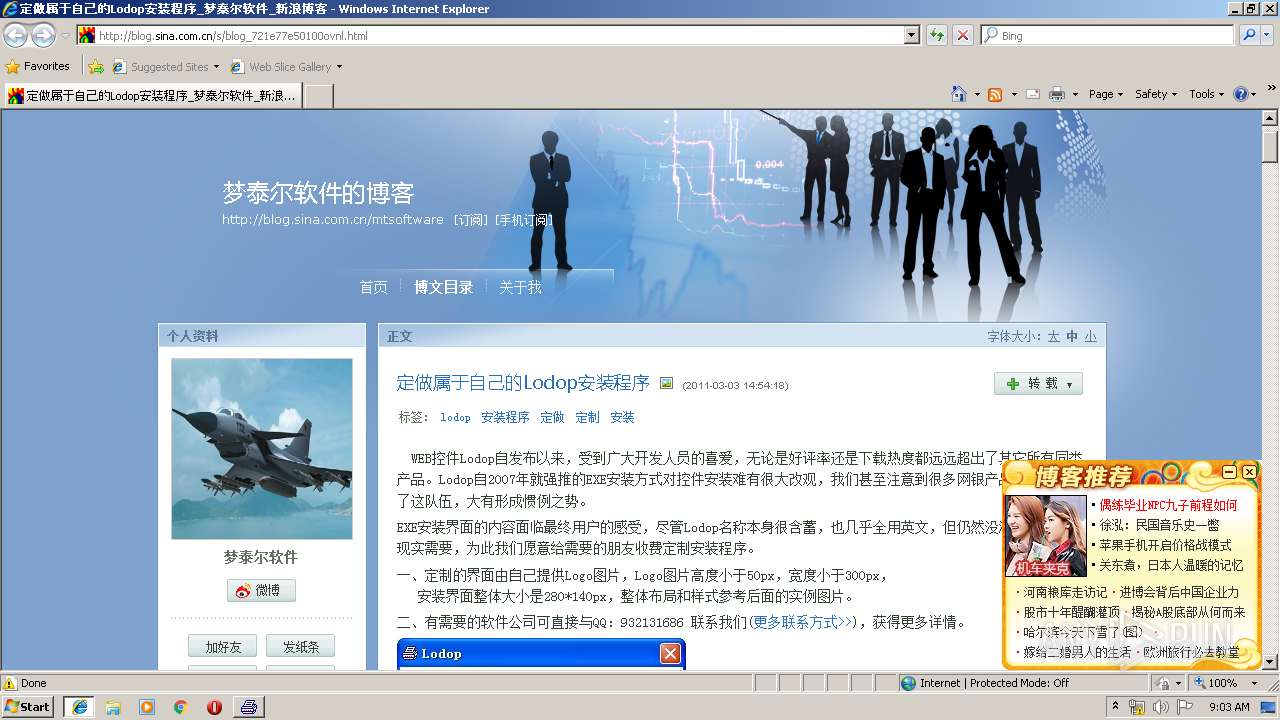Click the fighter jet profile picture
Image resolution: width=1280 pixels, height=720 pixels.
click(262, 449)
